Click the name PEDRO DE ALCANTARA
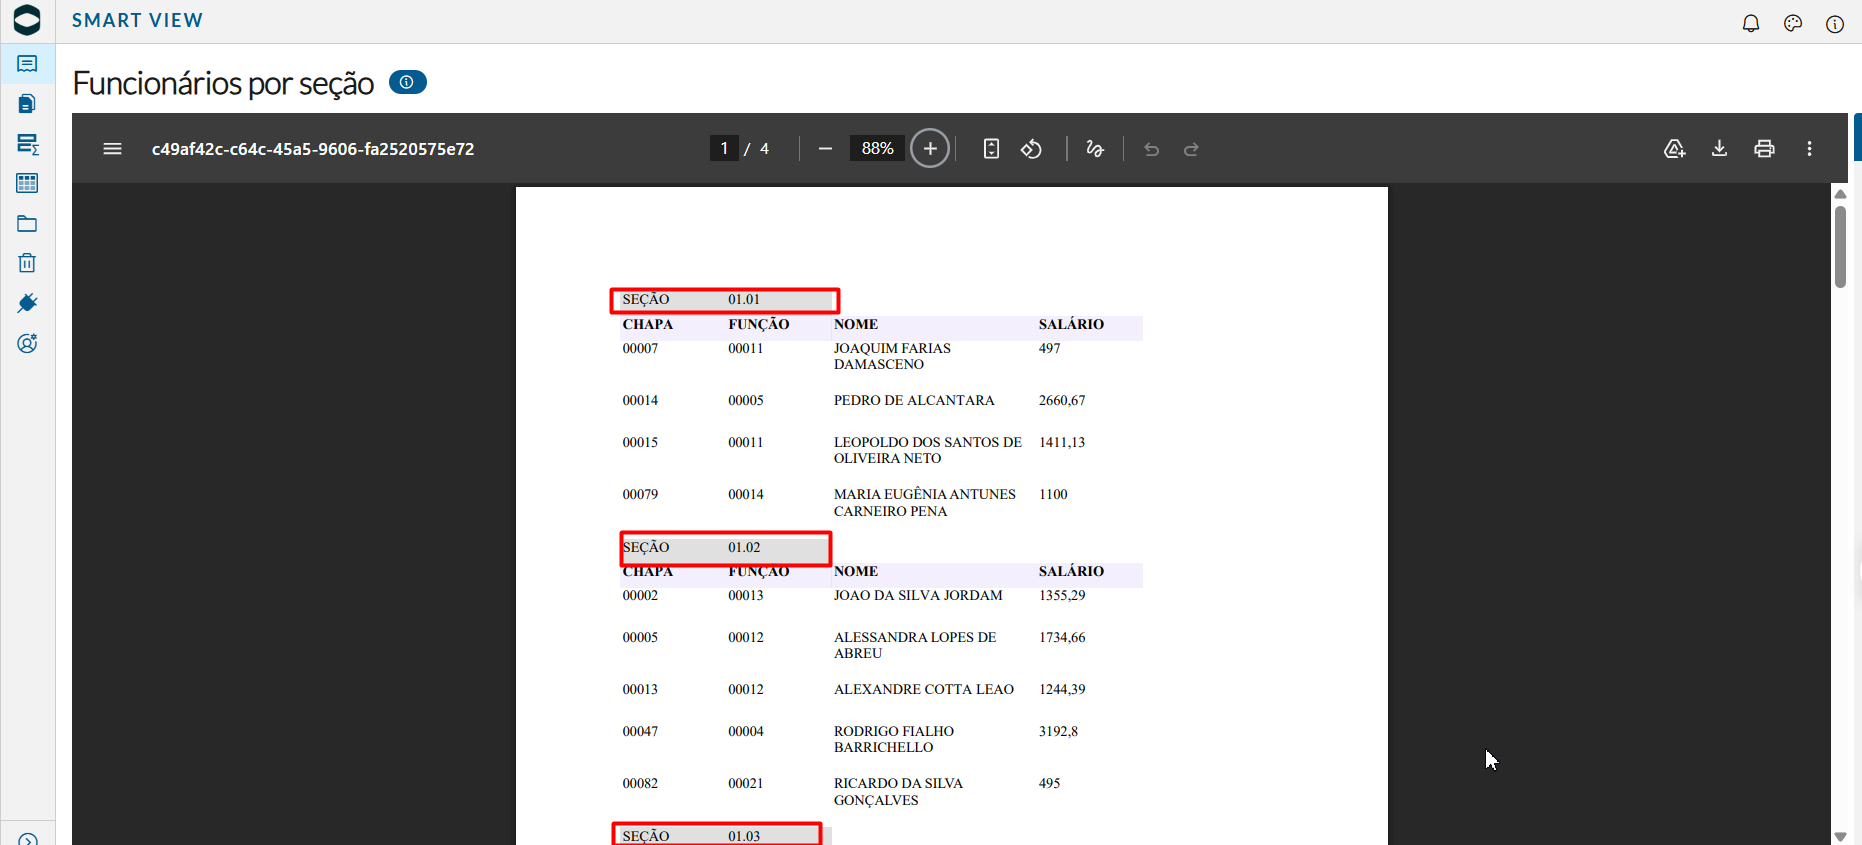 pyautogui.click(x=914, y=400)
